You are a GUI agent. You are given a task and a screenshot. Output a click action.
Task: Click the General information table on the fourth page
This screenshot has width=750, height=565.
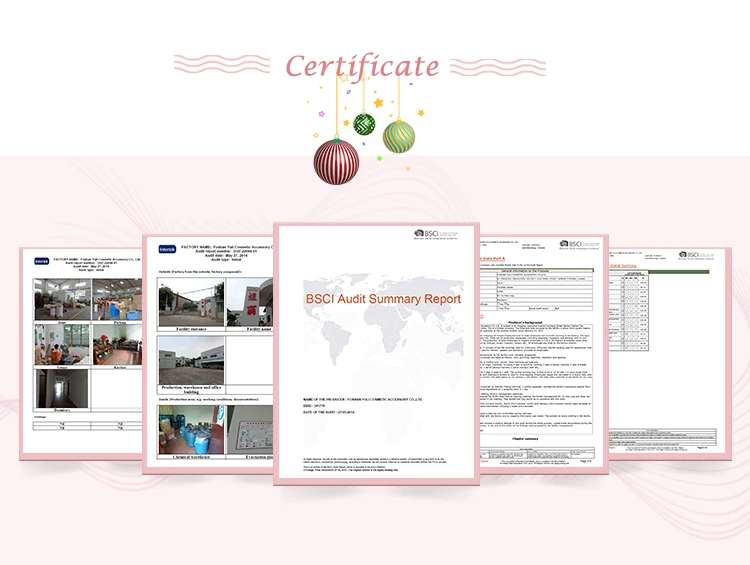[536, 290]
